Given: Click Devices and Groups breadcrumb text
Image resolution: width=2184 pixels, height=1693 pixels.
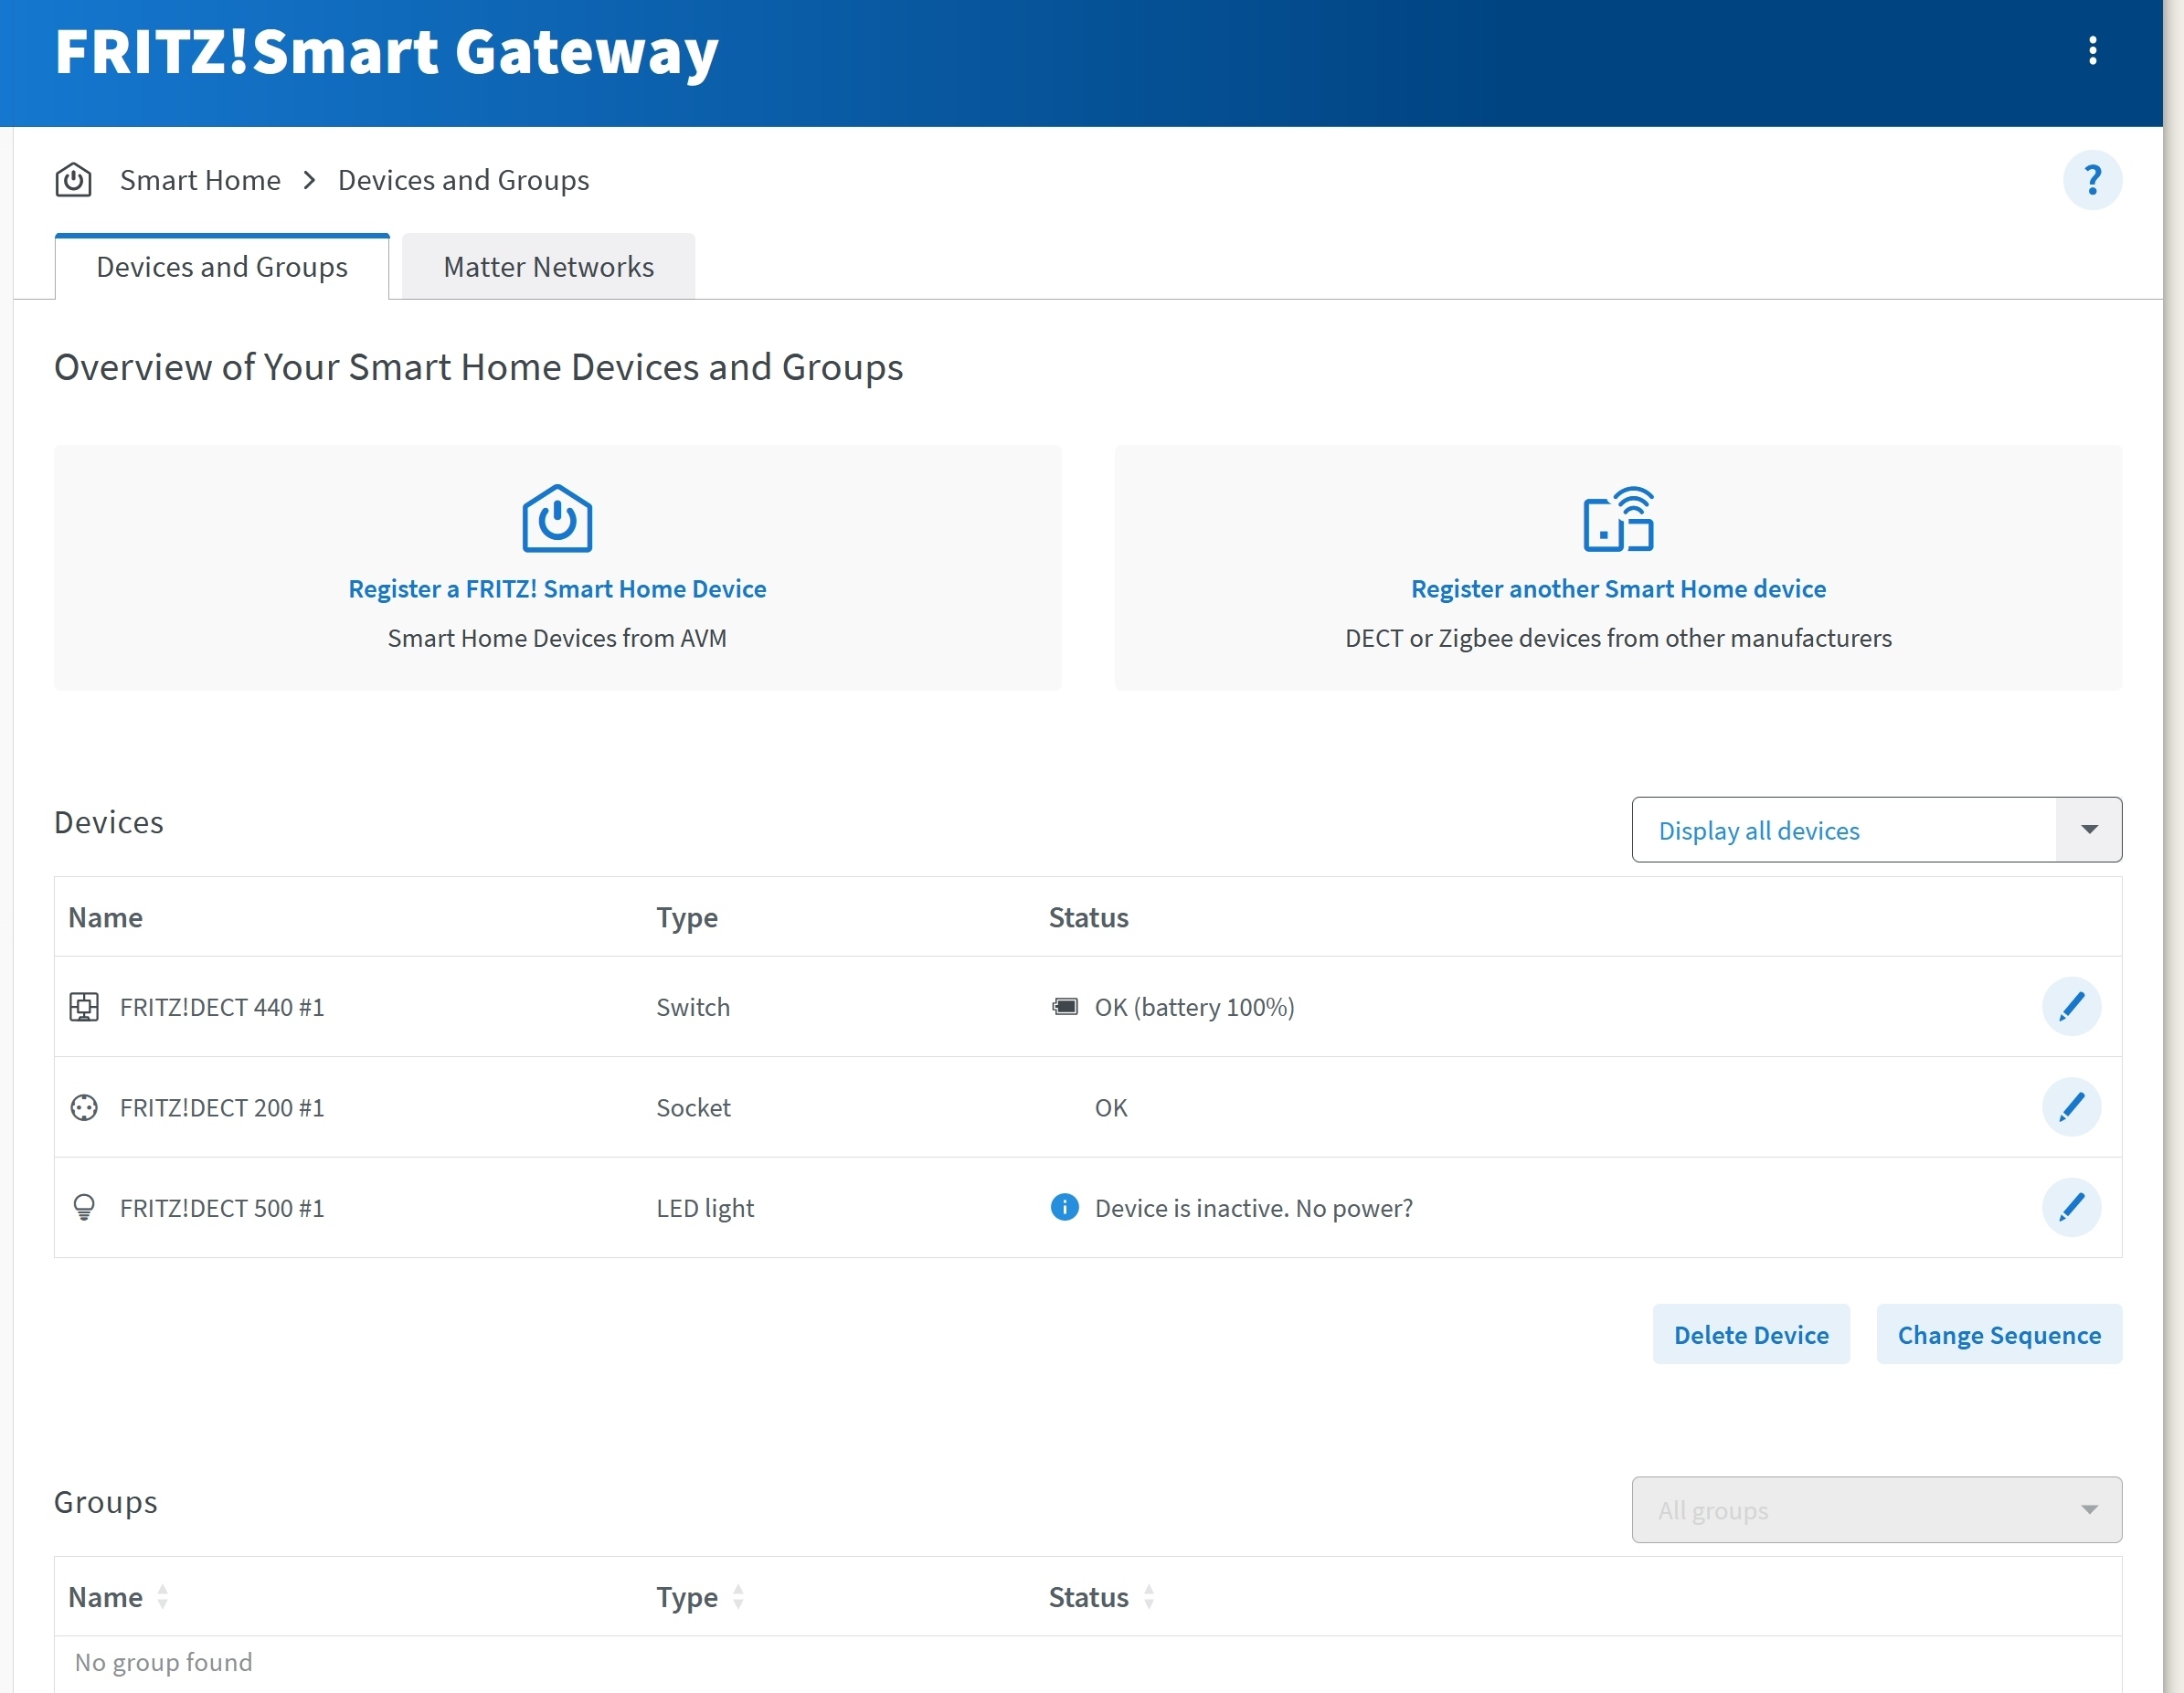Looking at the screenshot, I should click(x=463, y=181).
